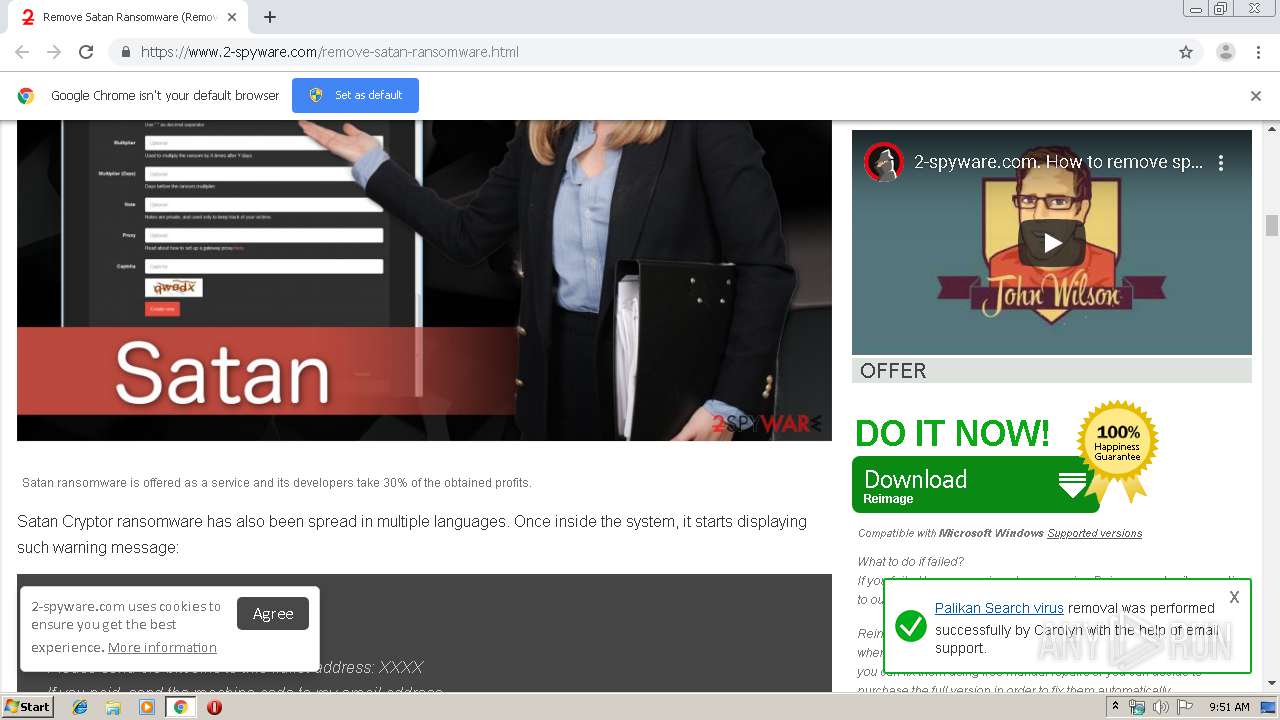Agree to the cookie notice
The height and width of the screenshot is (720, 1280).
[273, 614]
